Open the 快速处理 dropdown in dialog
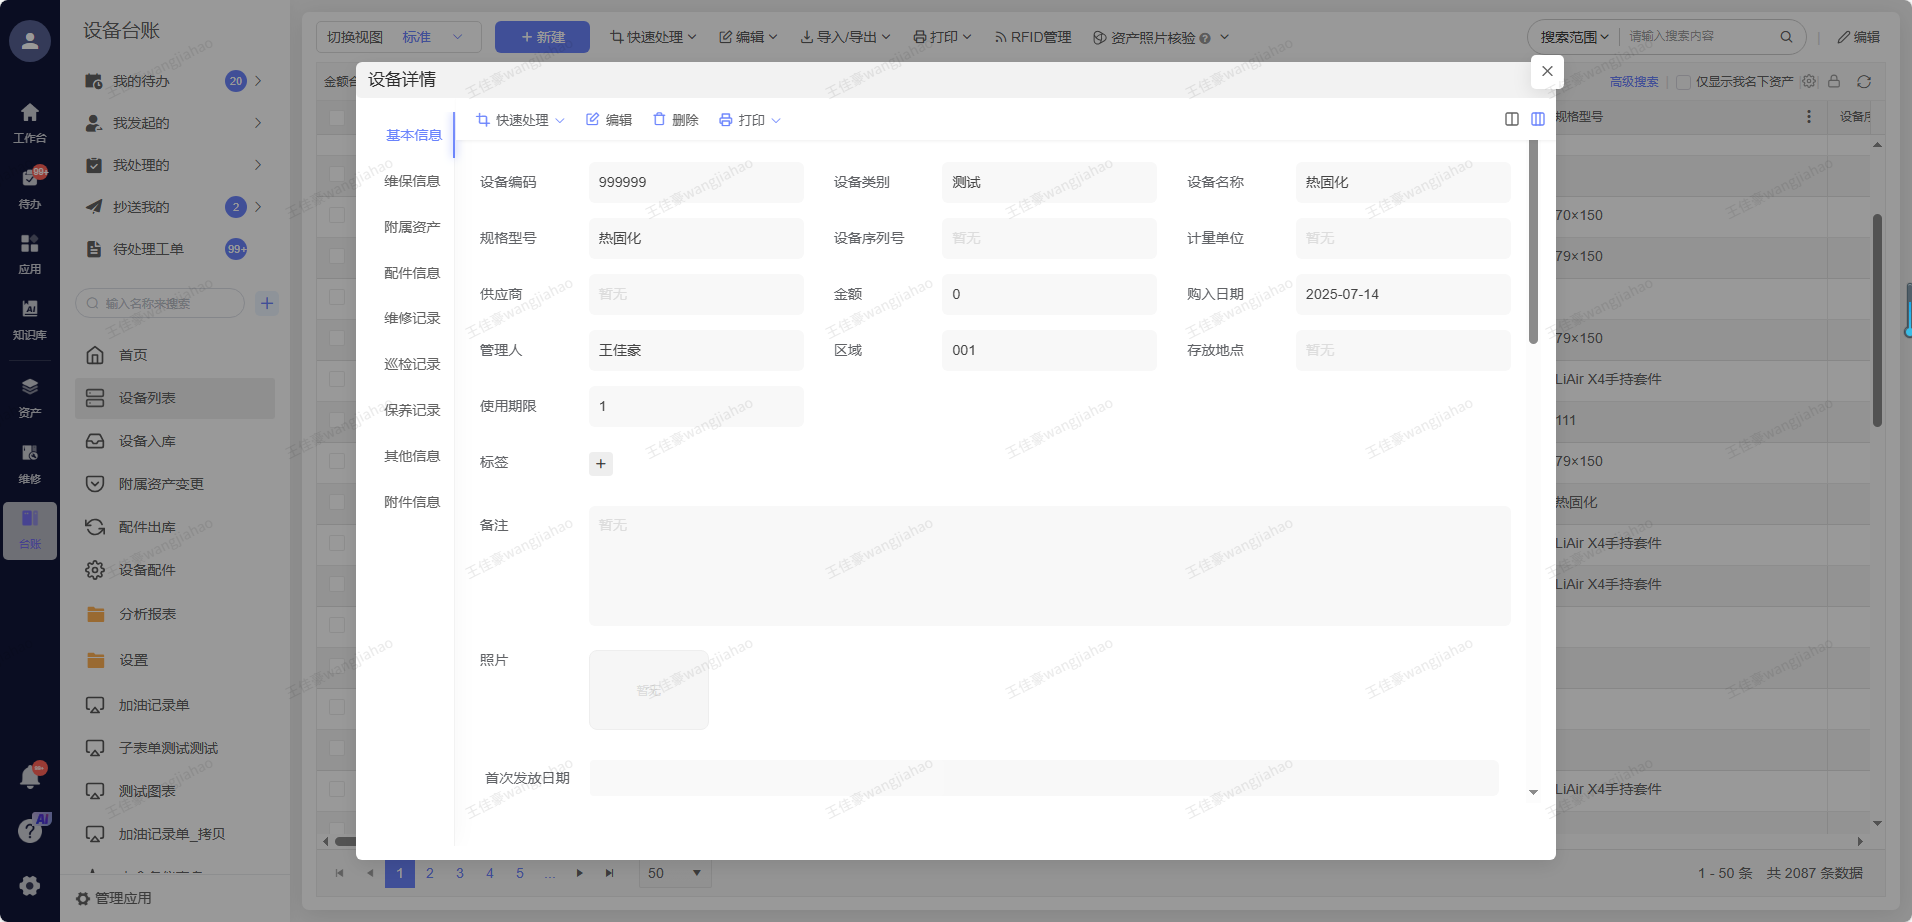Viewport: 1912px width, 922px height. point(520,120)
